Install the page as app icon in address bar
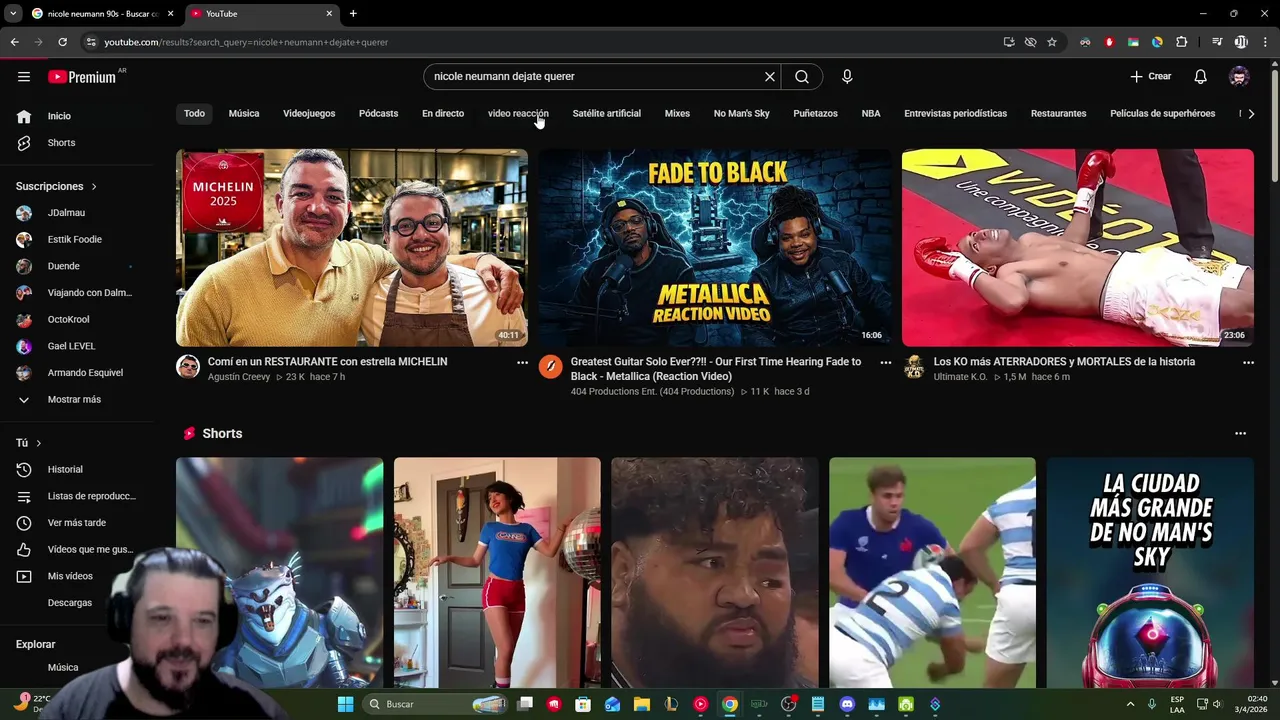1280x720 pixels. pyautogui.click(x=1009, y=42)
